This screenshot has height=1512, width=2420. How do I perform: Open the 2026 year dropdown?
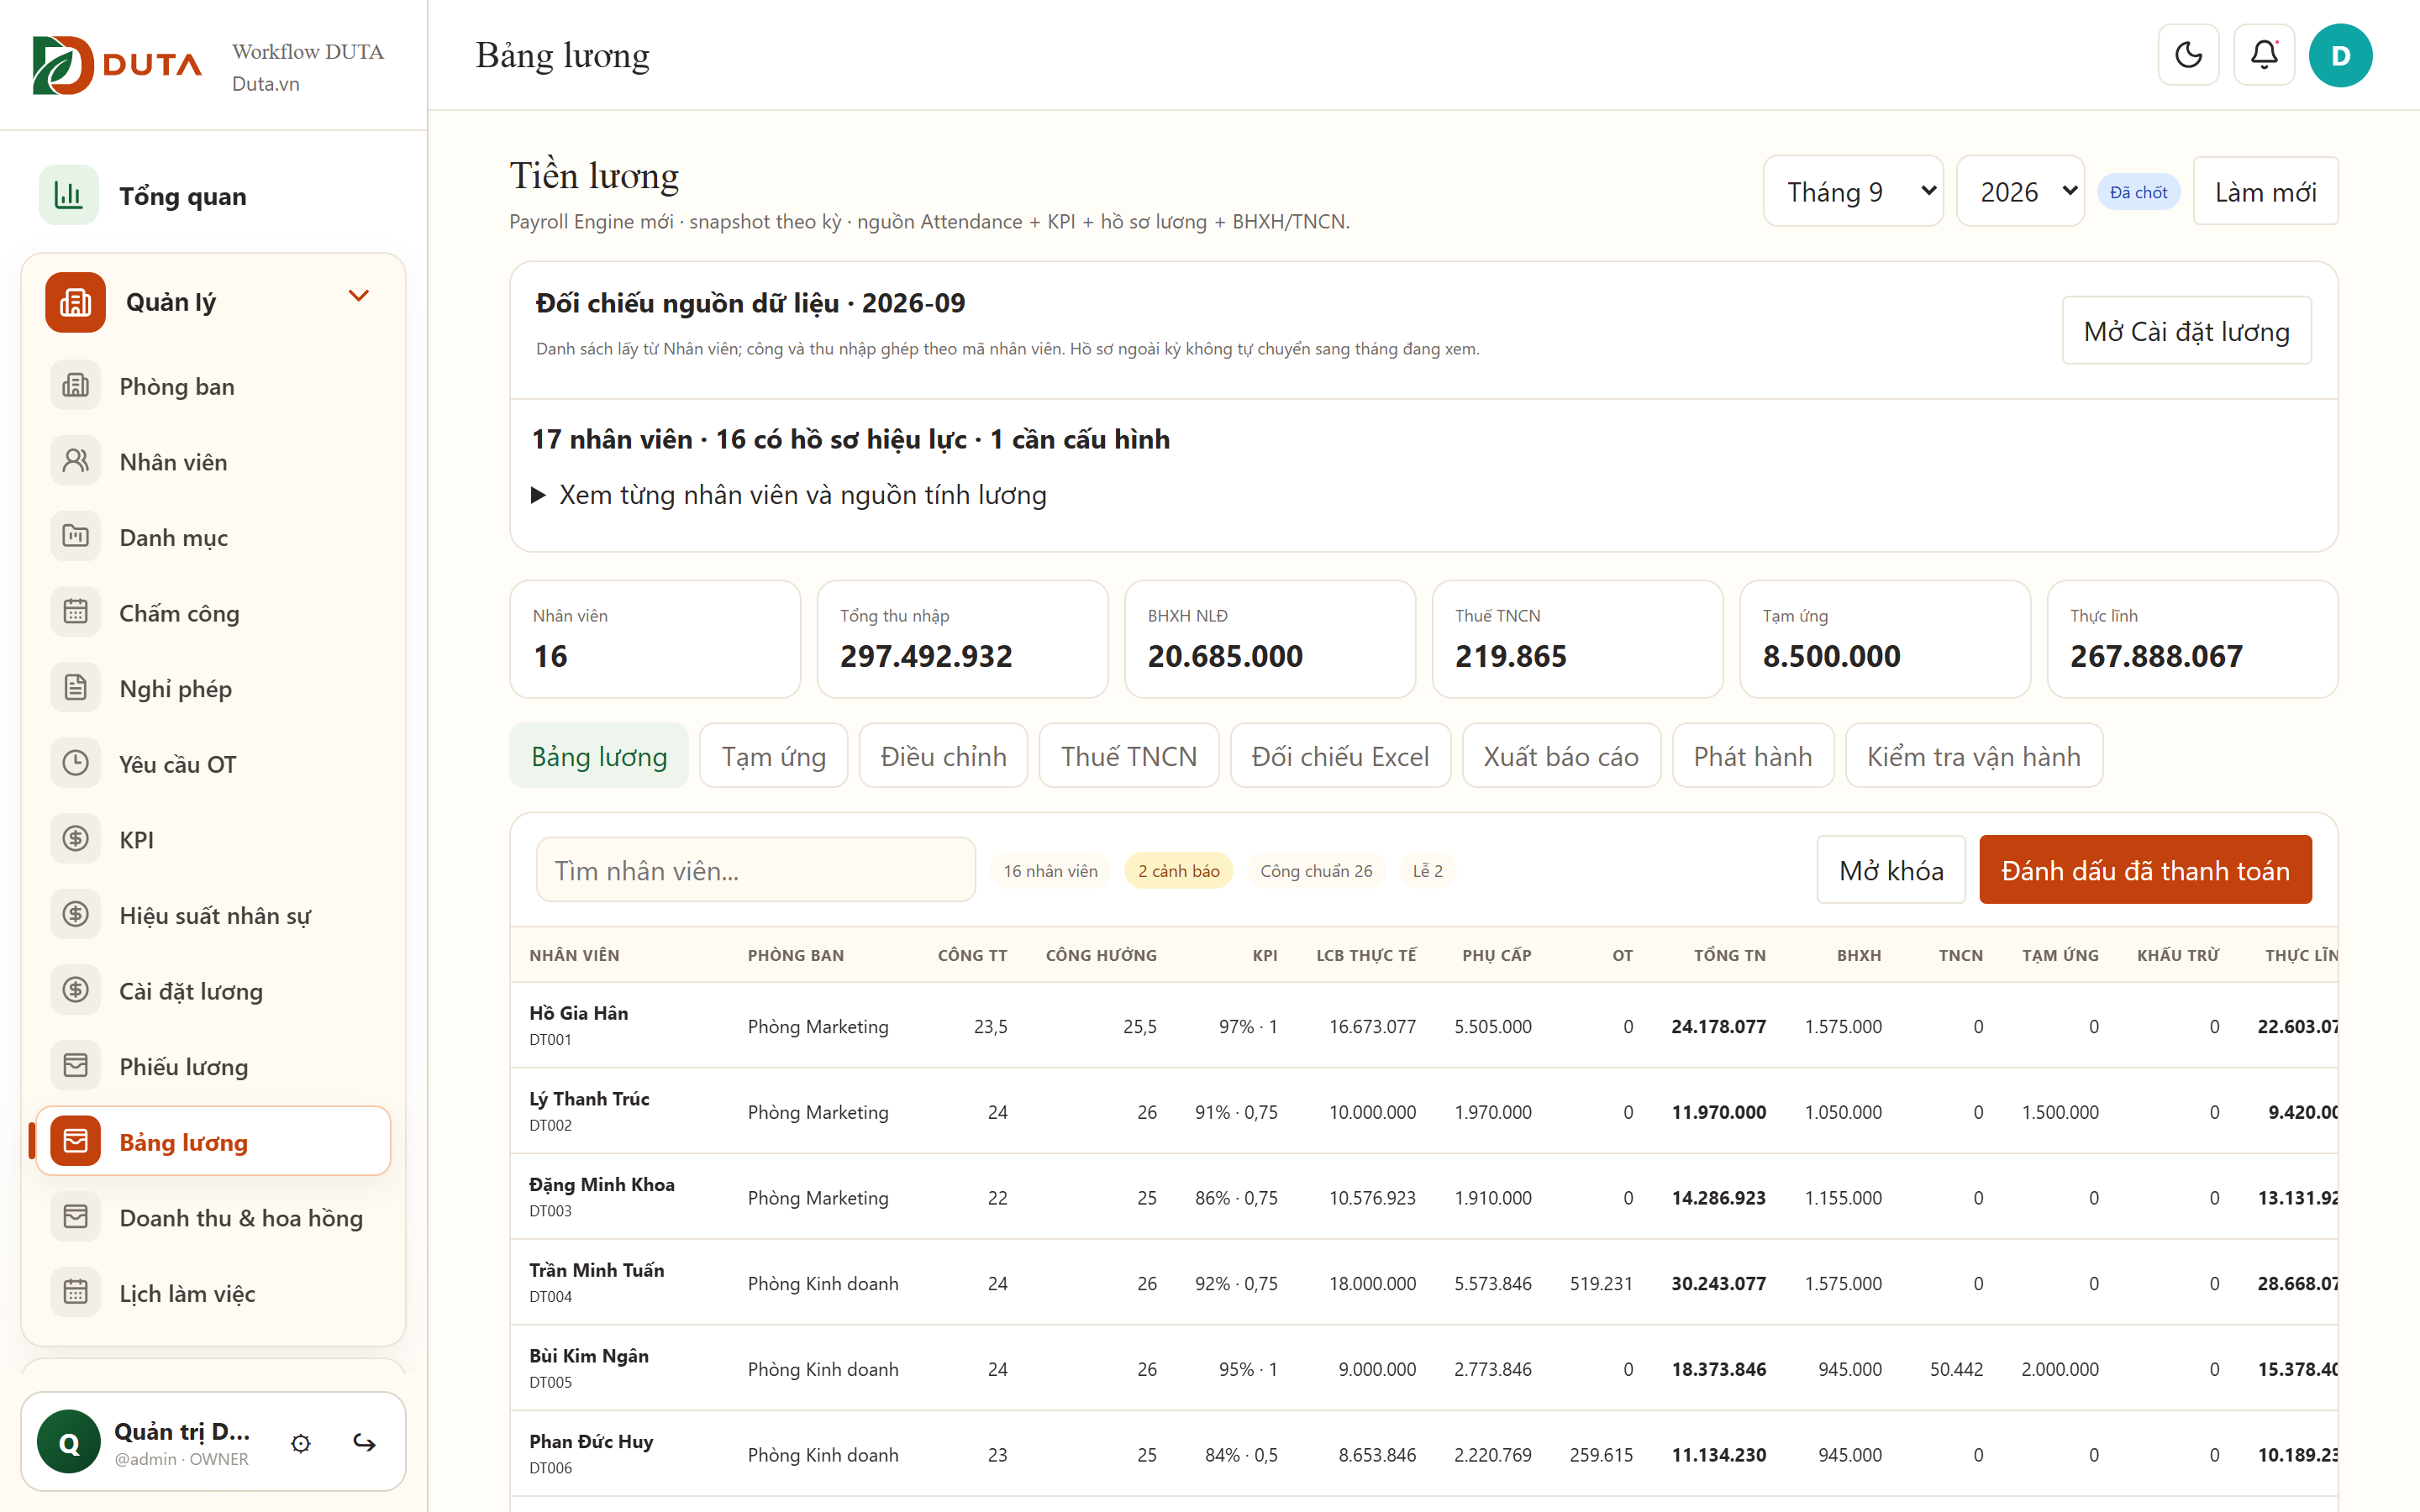[2020, 191]
